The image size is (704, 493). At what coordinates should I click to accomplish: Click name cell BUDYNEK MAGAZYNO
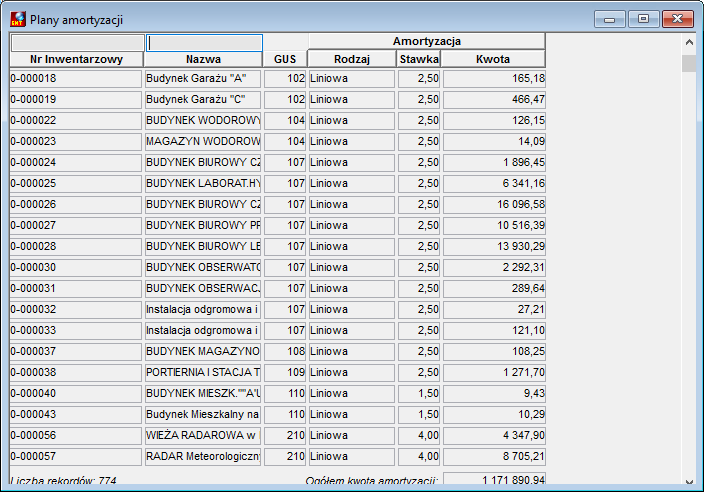coord(203,352)
